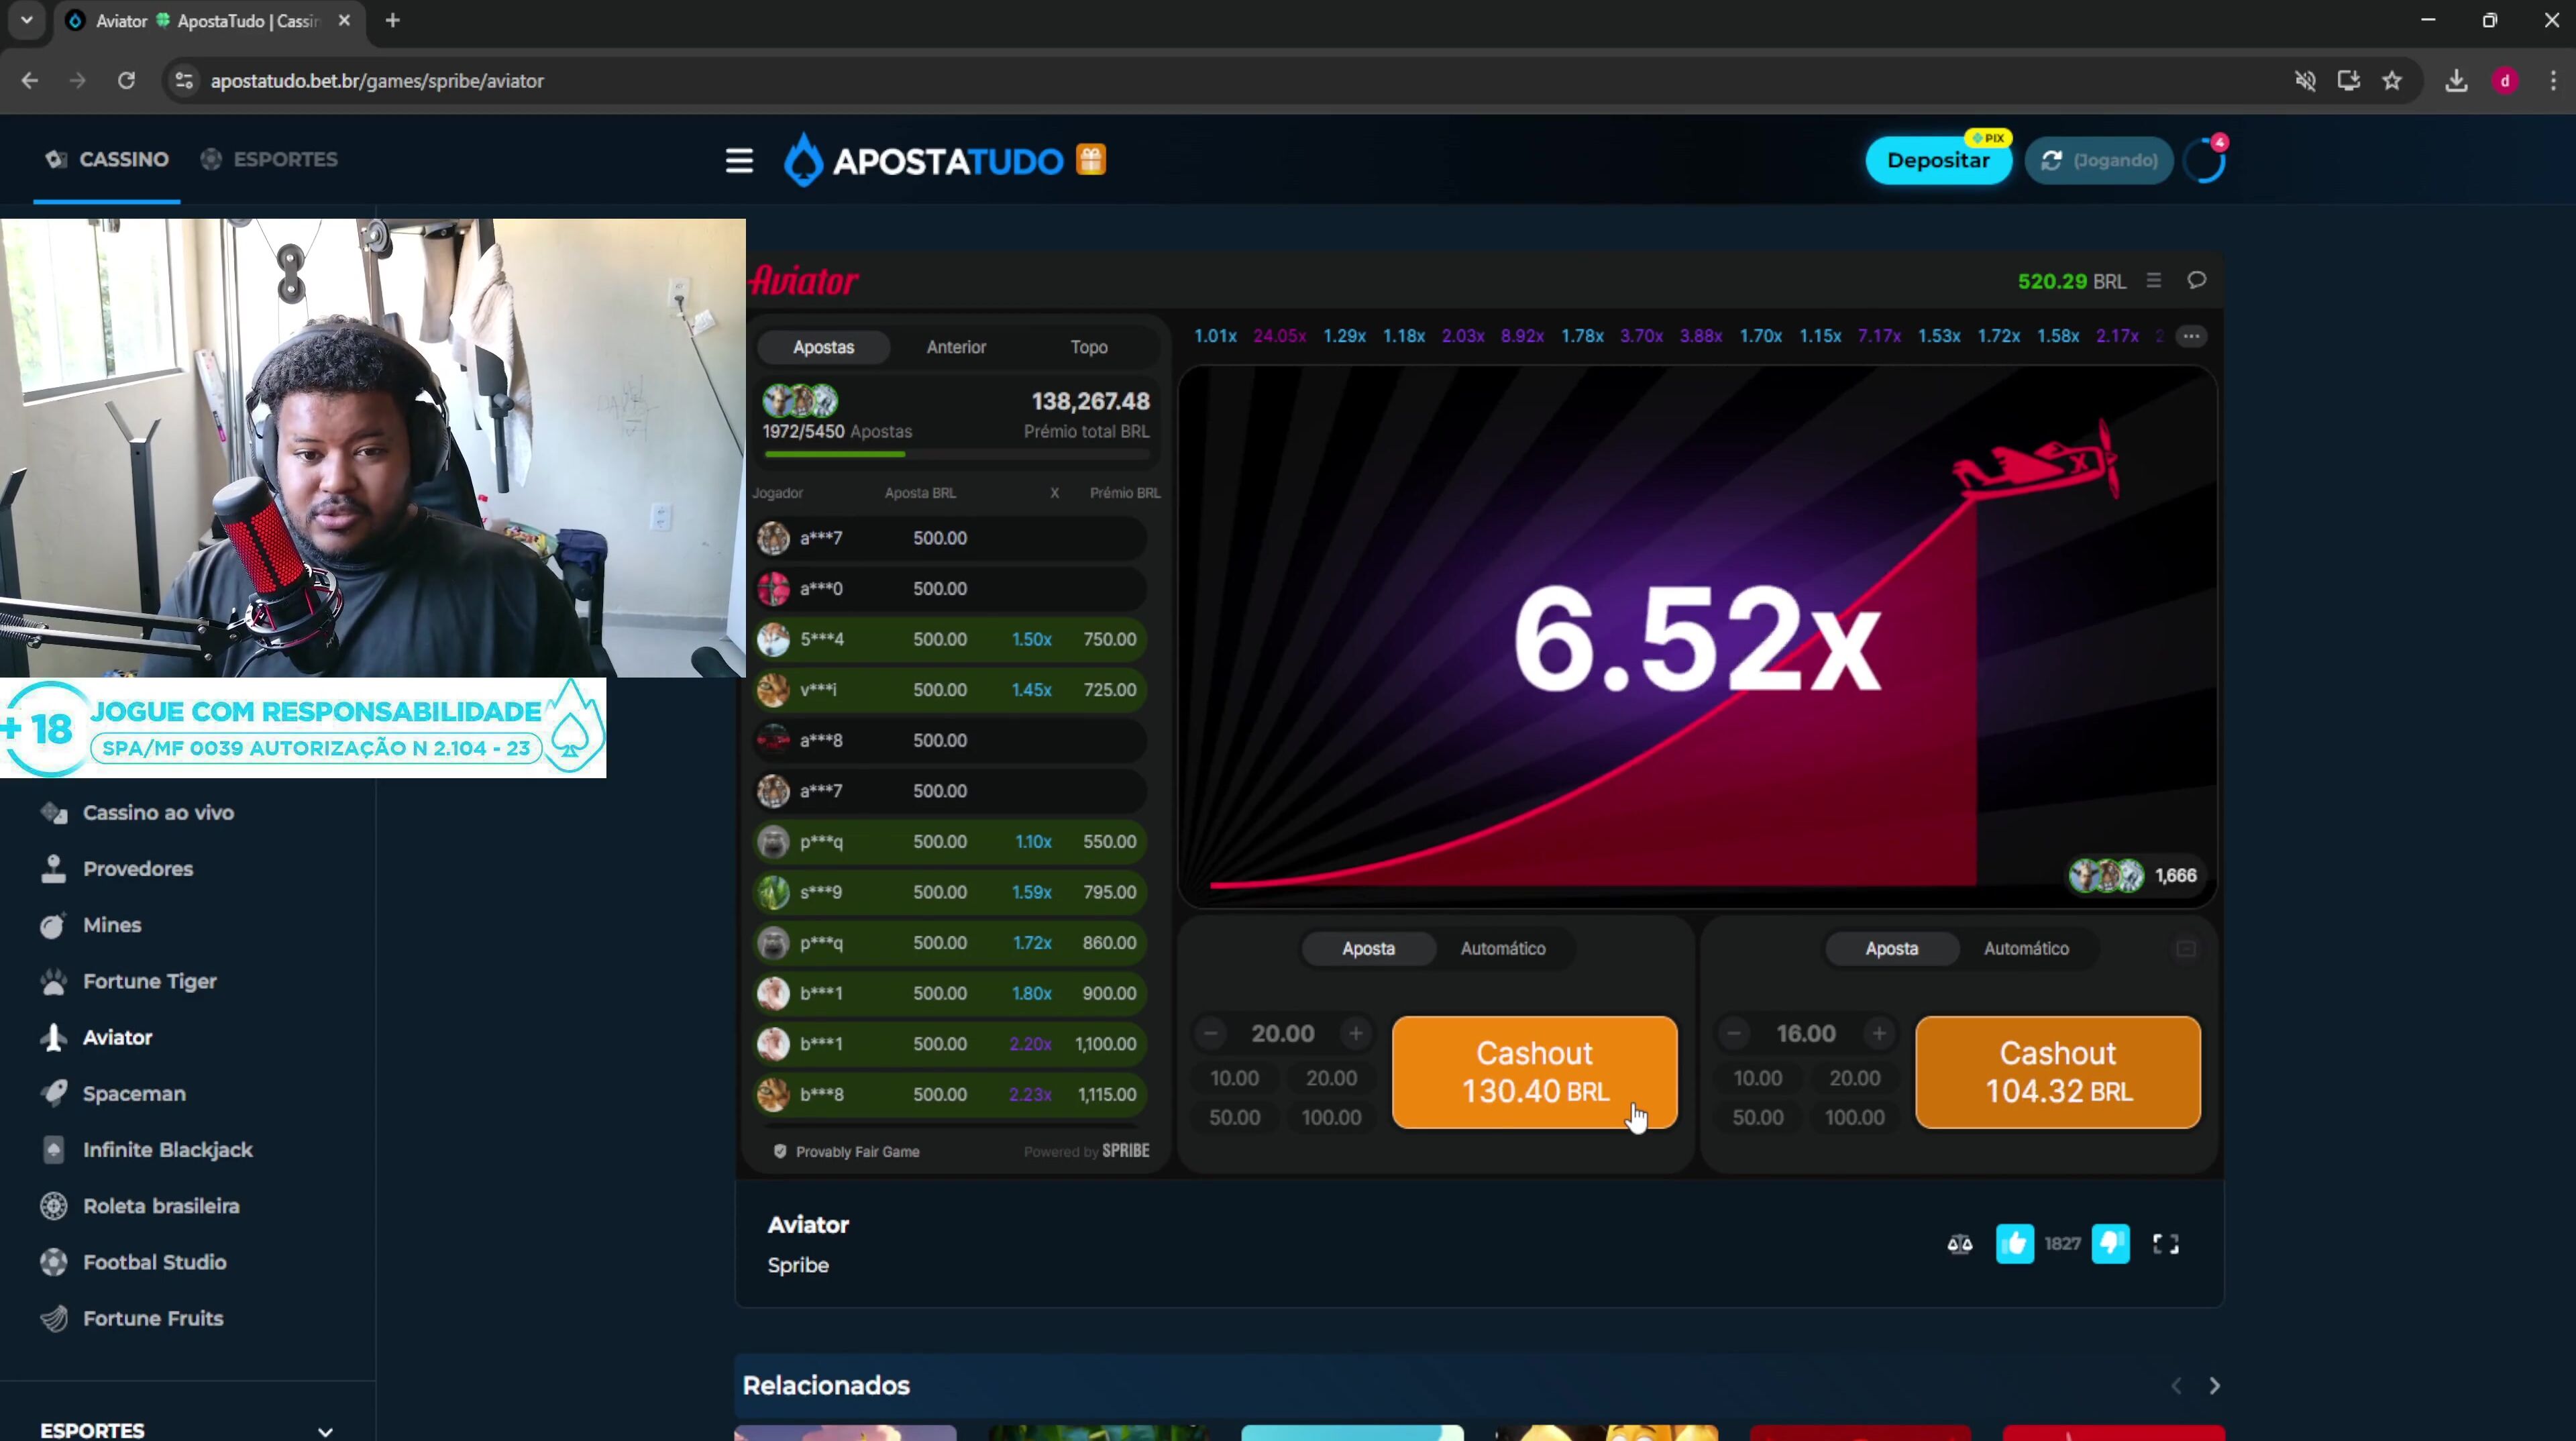The width and height of the screenshot is (2576, 1441).
Task: Close the Aviator browser tab
Action: pyautogui.click(x=344, y=21)
